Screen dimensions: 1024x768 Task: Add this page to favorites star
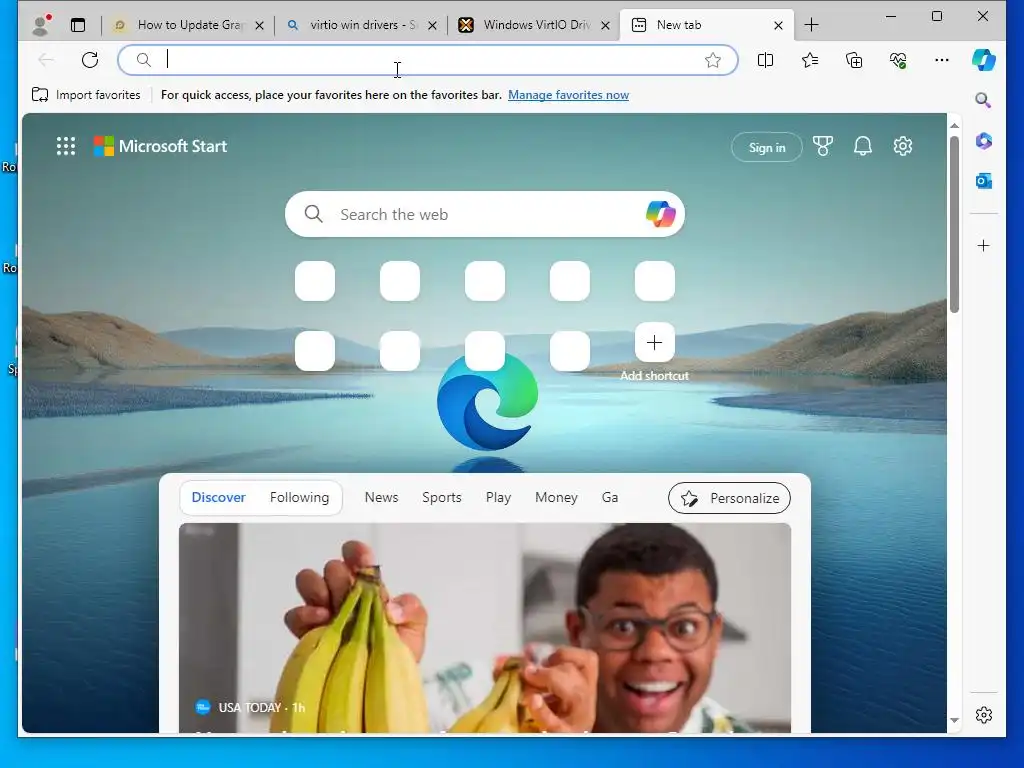[712, 60]
